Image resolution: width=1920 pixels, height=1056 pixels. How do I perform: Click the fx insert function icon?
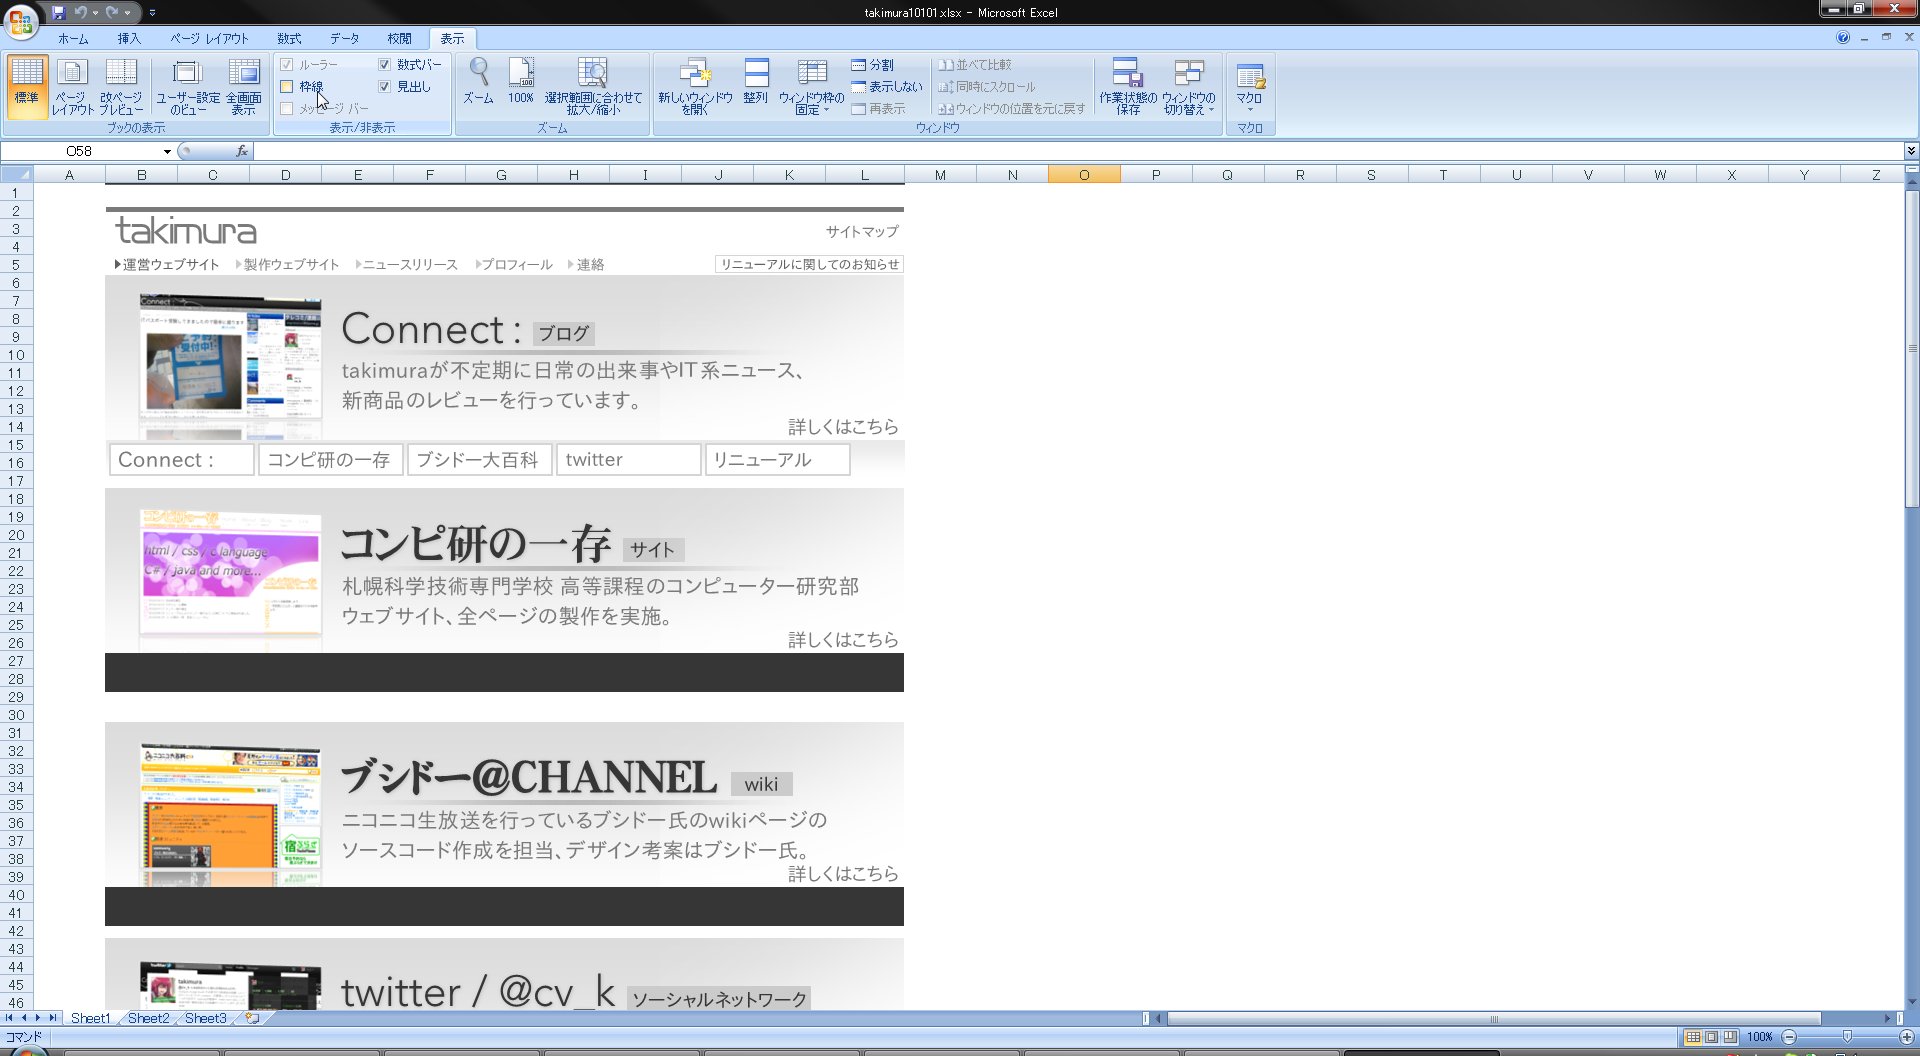click(241, 151)
